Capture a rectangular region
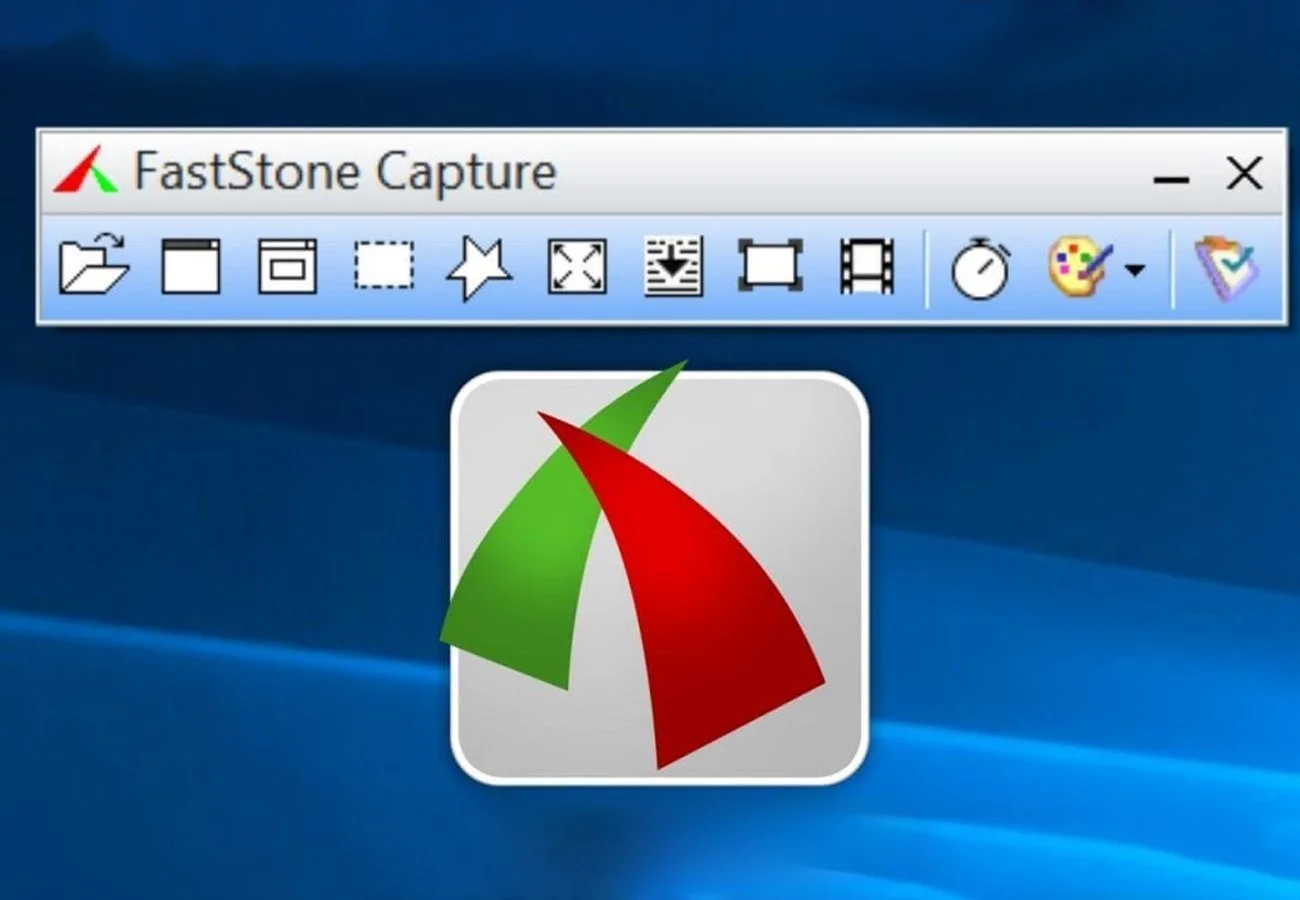1300x900 pixels. pos(384,267)
